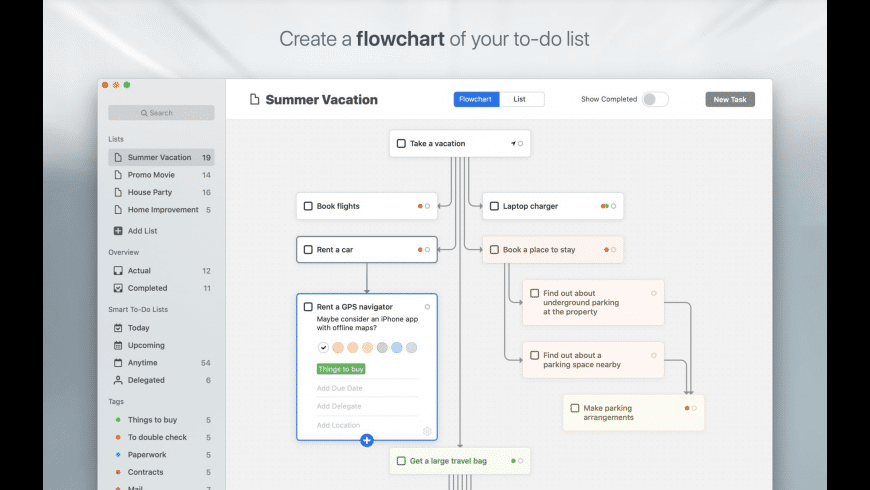Open the Upcoming smart list
This screenshot has height=490, width=870.
pyautogui.click(x=146, y=345)
